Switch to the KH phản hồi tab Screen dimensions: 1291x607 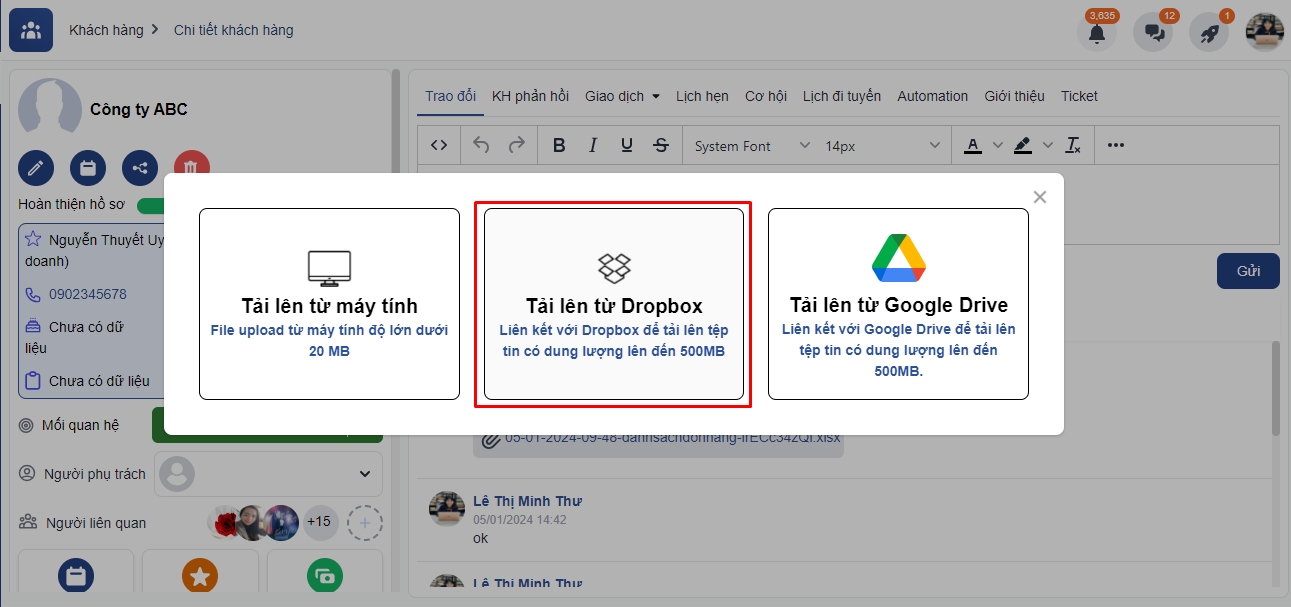[x=530, y=96]
